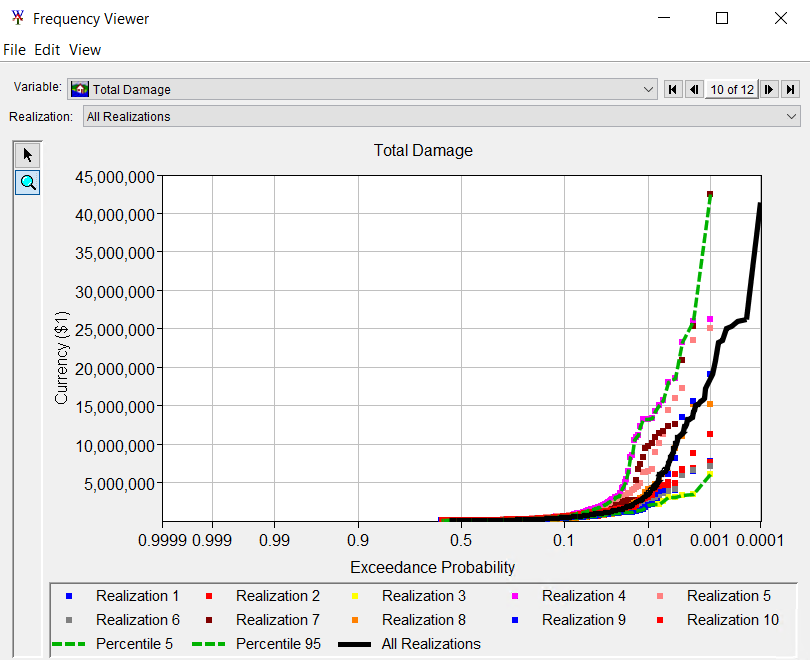810x660 pixels.
Task: Click the 10 of 12 index field
Action: (731, 90)
